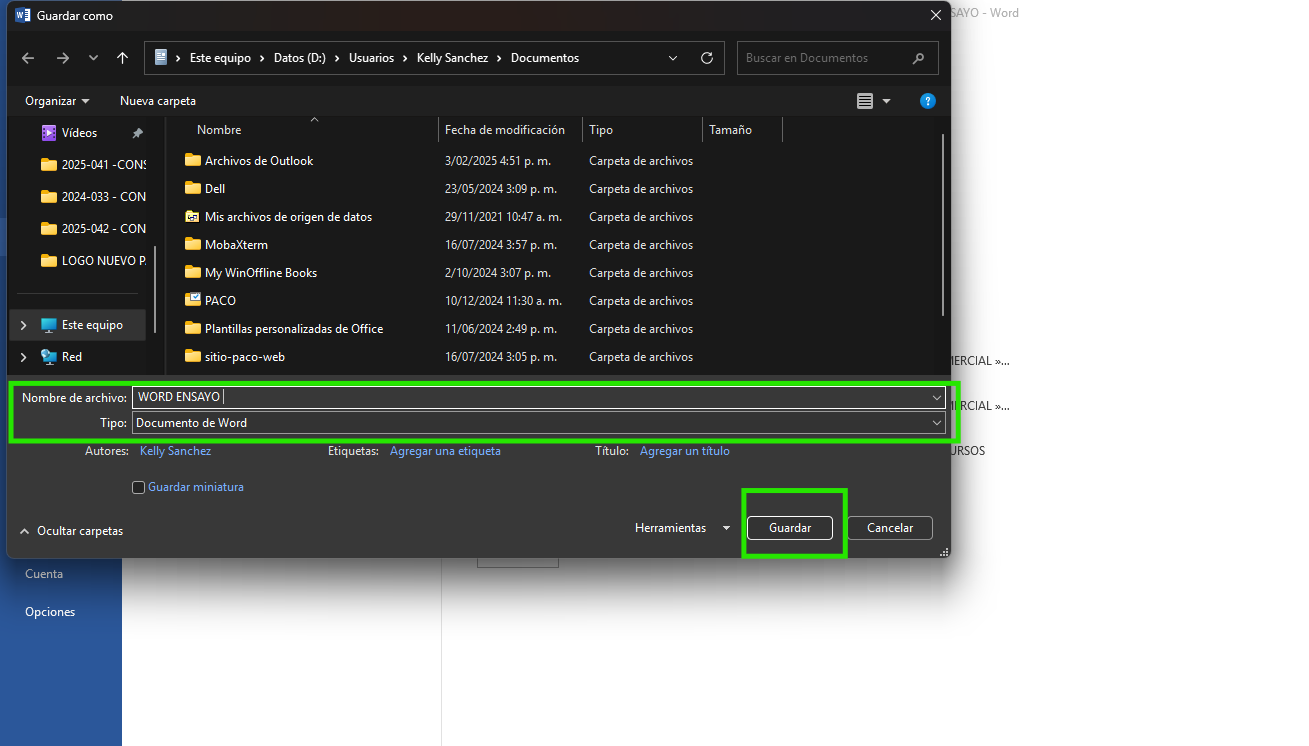This screenshot has height=746, width=1309.
Task: Open the 2024-033 - CON folder shortcut
Action: click(x=92, y=197)
